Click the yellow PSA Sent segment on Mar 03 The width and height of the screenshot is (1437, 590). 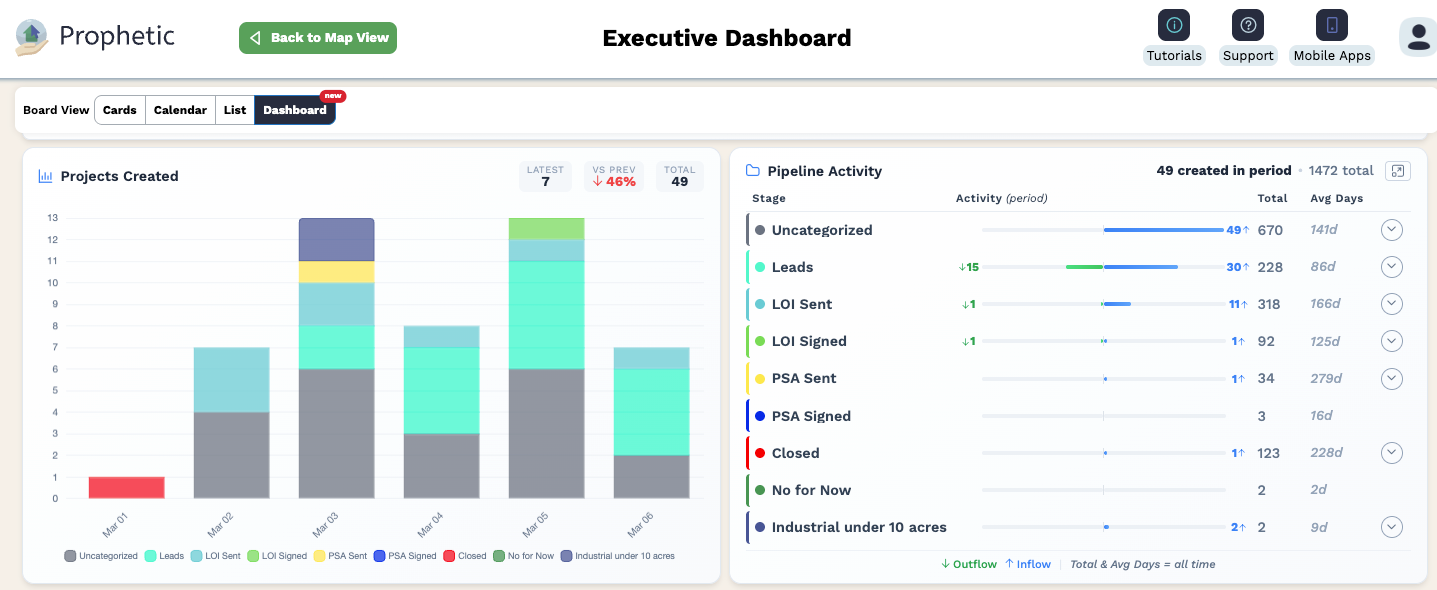(337, 272)
